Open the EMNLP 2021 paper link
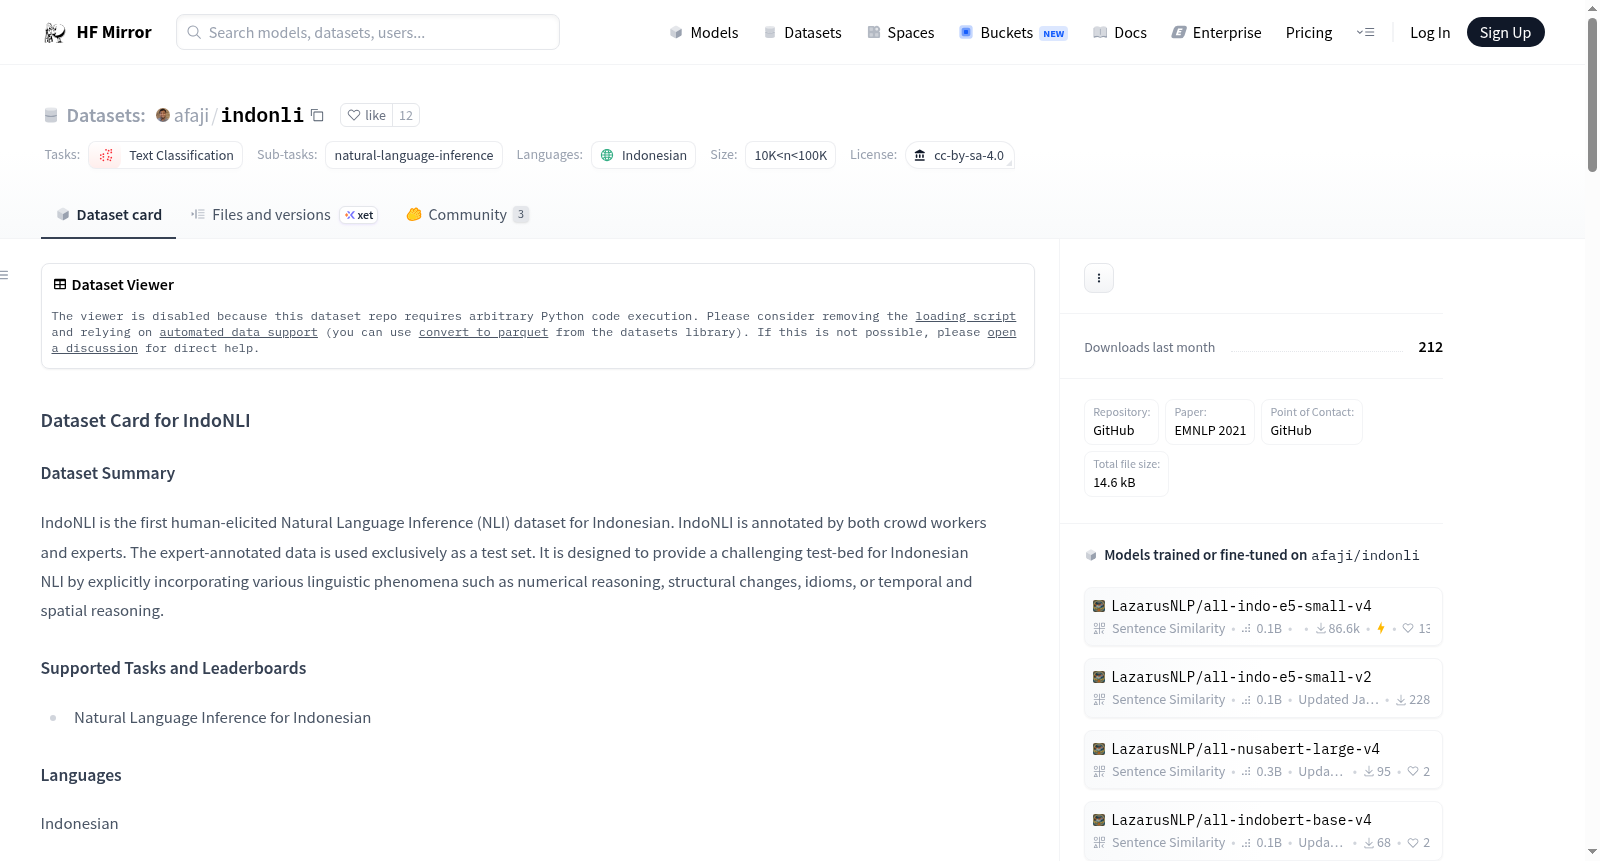This screenshot has height=861, width=1600. (x=1210, y=422)
